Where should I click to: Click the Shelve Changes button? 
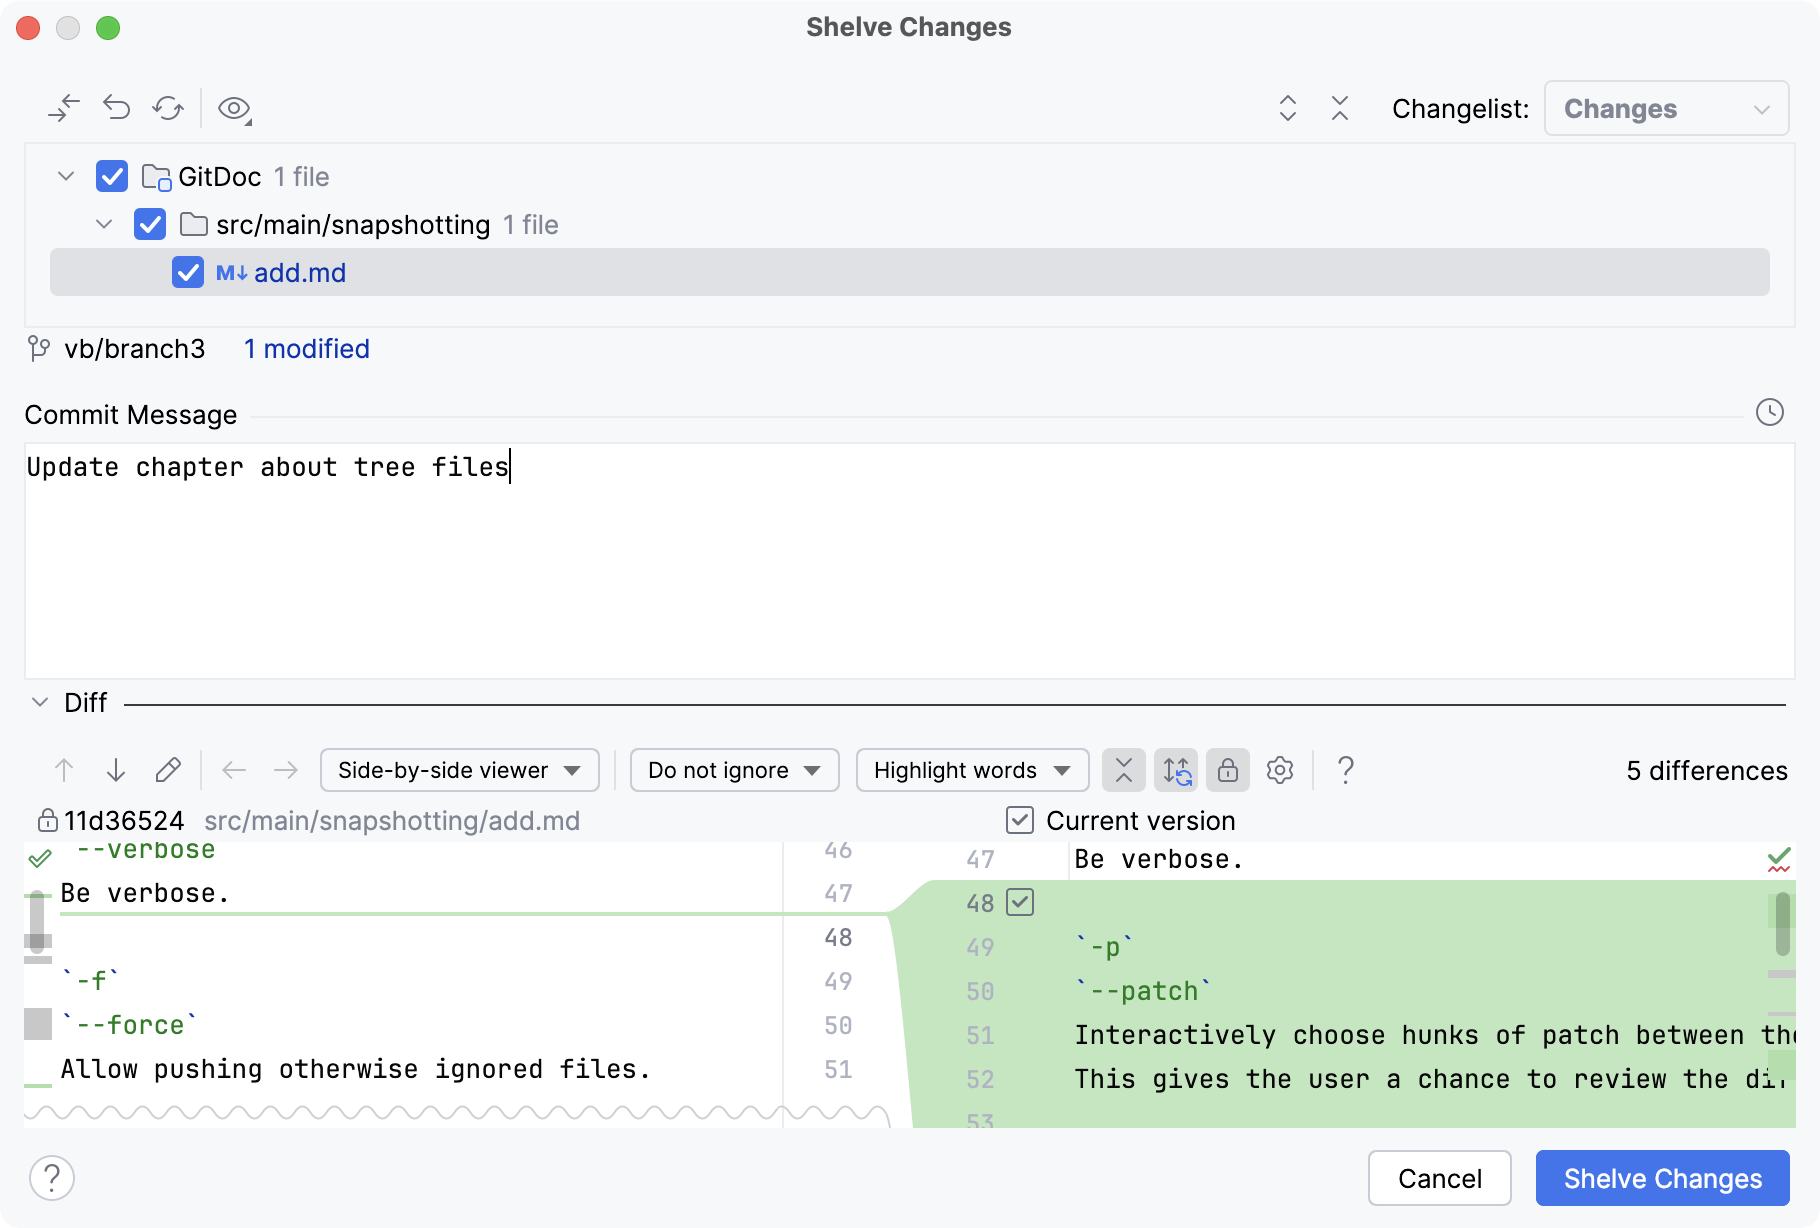pos(1661,1178)
